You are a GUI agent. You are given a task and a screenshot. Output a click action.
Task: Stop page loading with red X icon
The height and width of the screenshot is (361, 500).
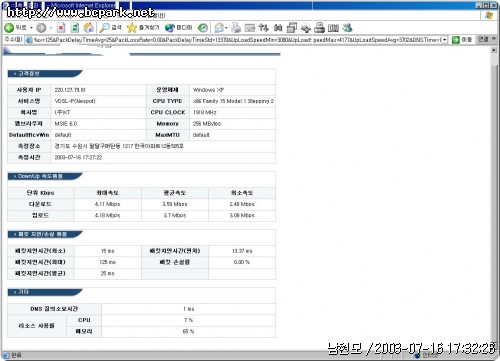pyautogui.click(x=61, y=28)
